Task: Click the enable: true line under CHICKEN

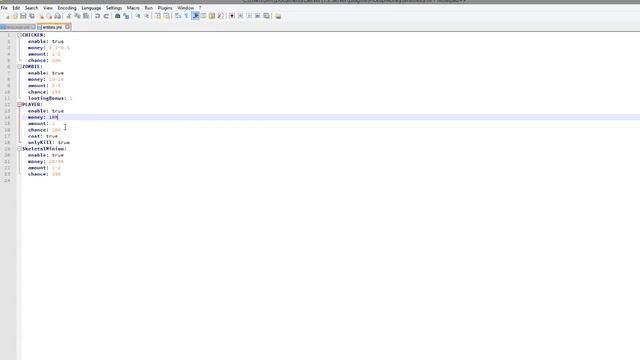Action: 46,42
